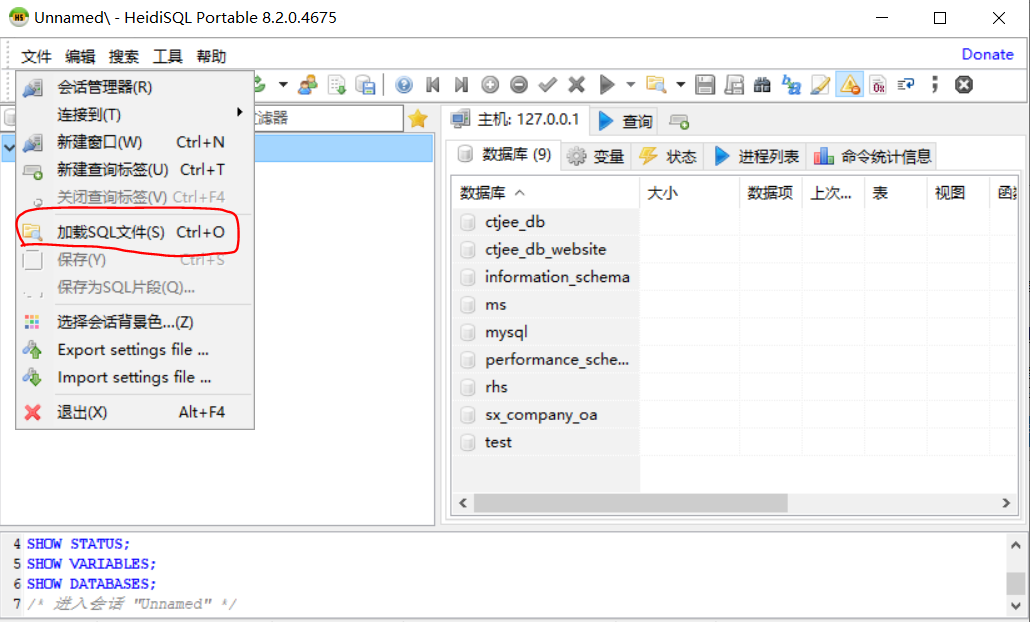
Task: Open the user manager toolbar icon
Action: (x=307, y=85)
